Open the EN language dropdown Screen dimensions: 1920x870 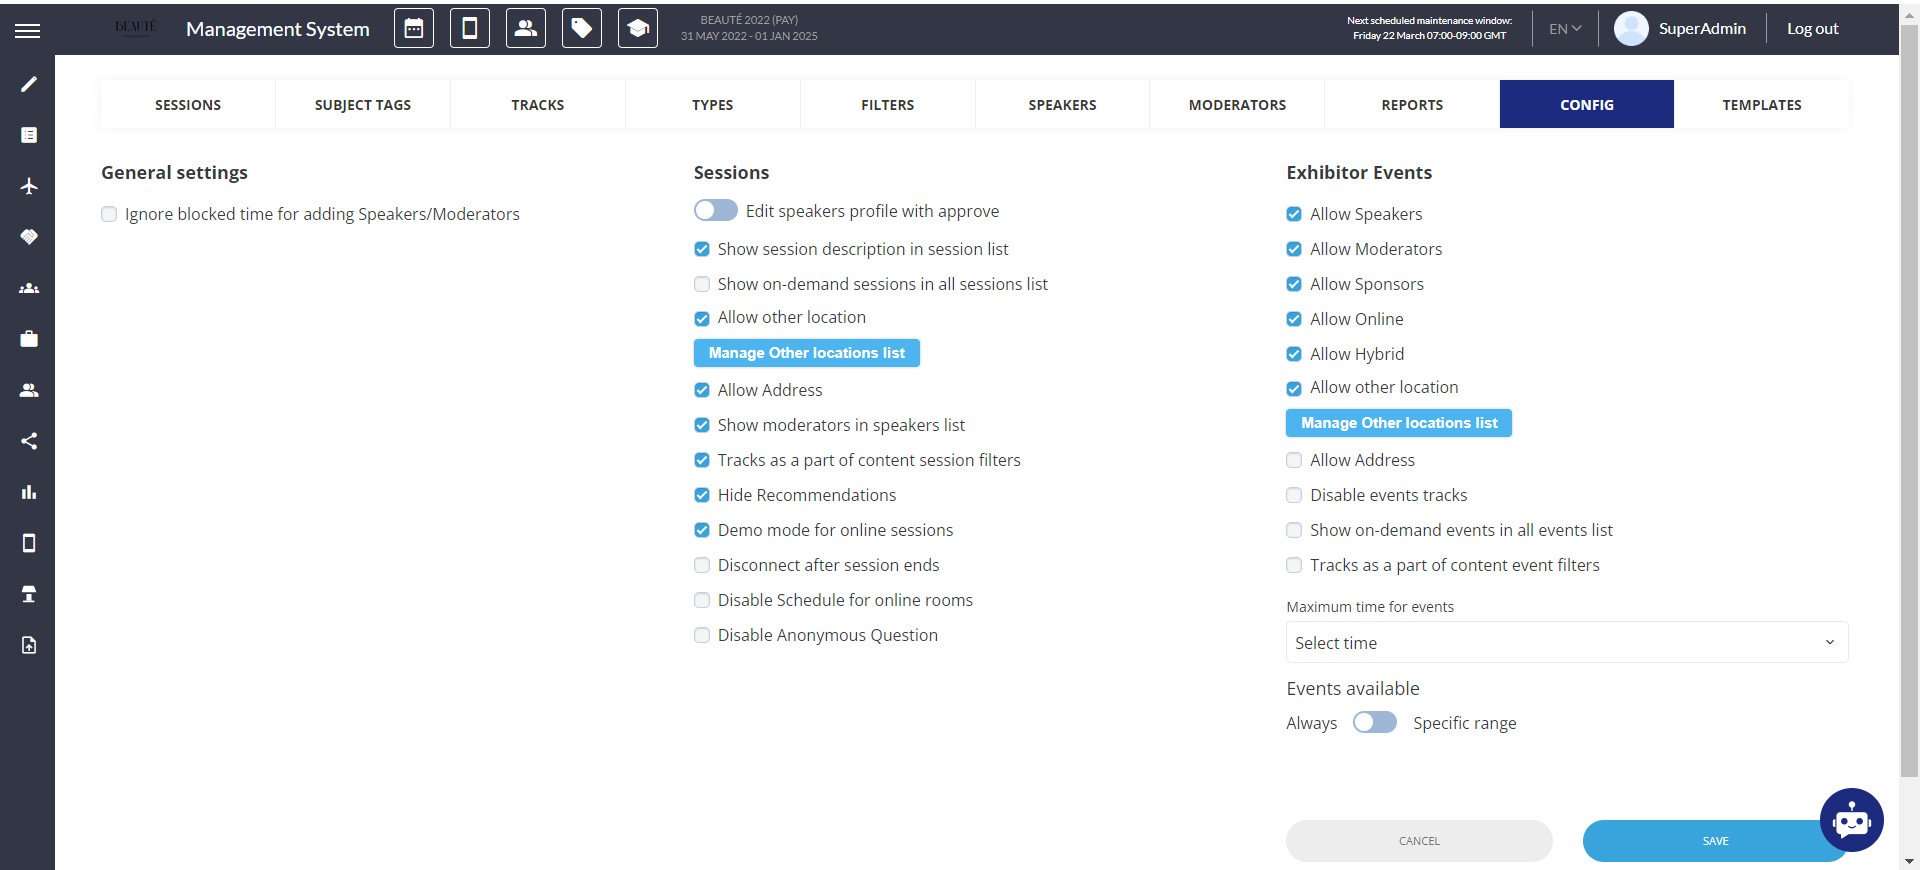(x=1565, y=29)
